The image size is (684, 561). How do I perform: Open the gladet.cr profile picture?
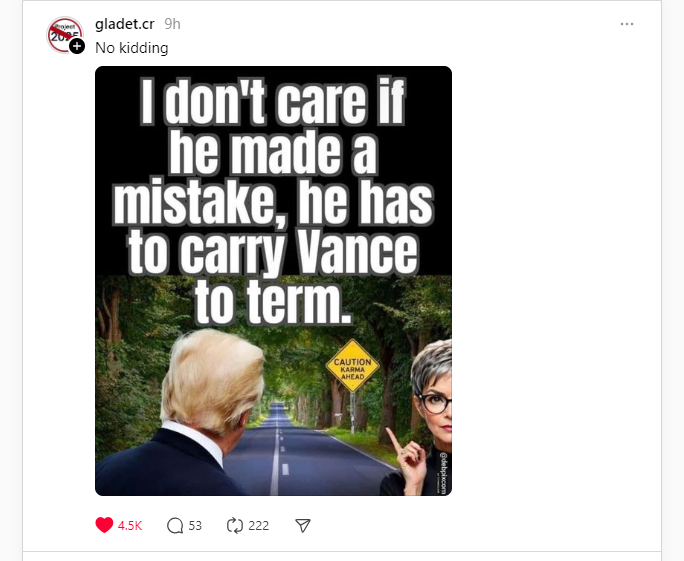[62, 33]
